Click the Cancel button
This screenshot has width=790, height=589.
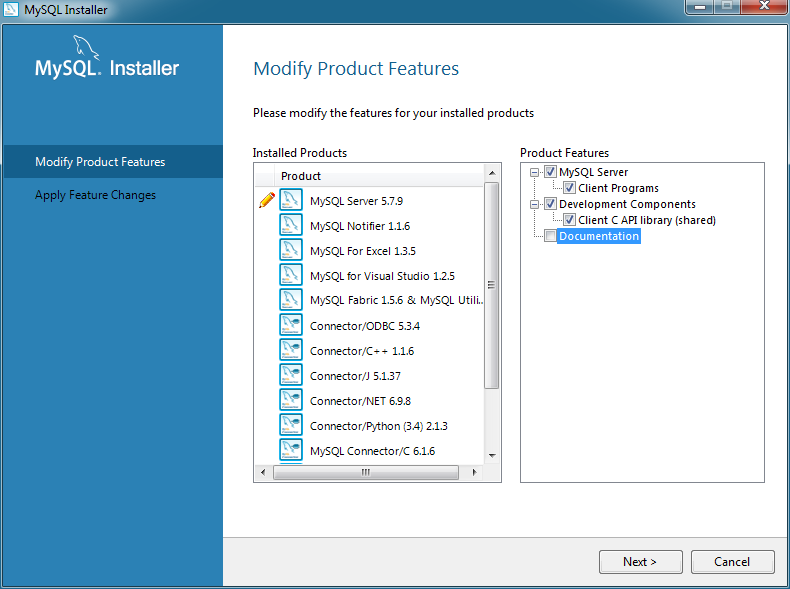[732, 562]
